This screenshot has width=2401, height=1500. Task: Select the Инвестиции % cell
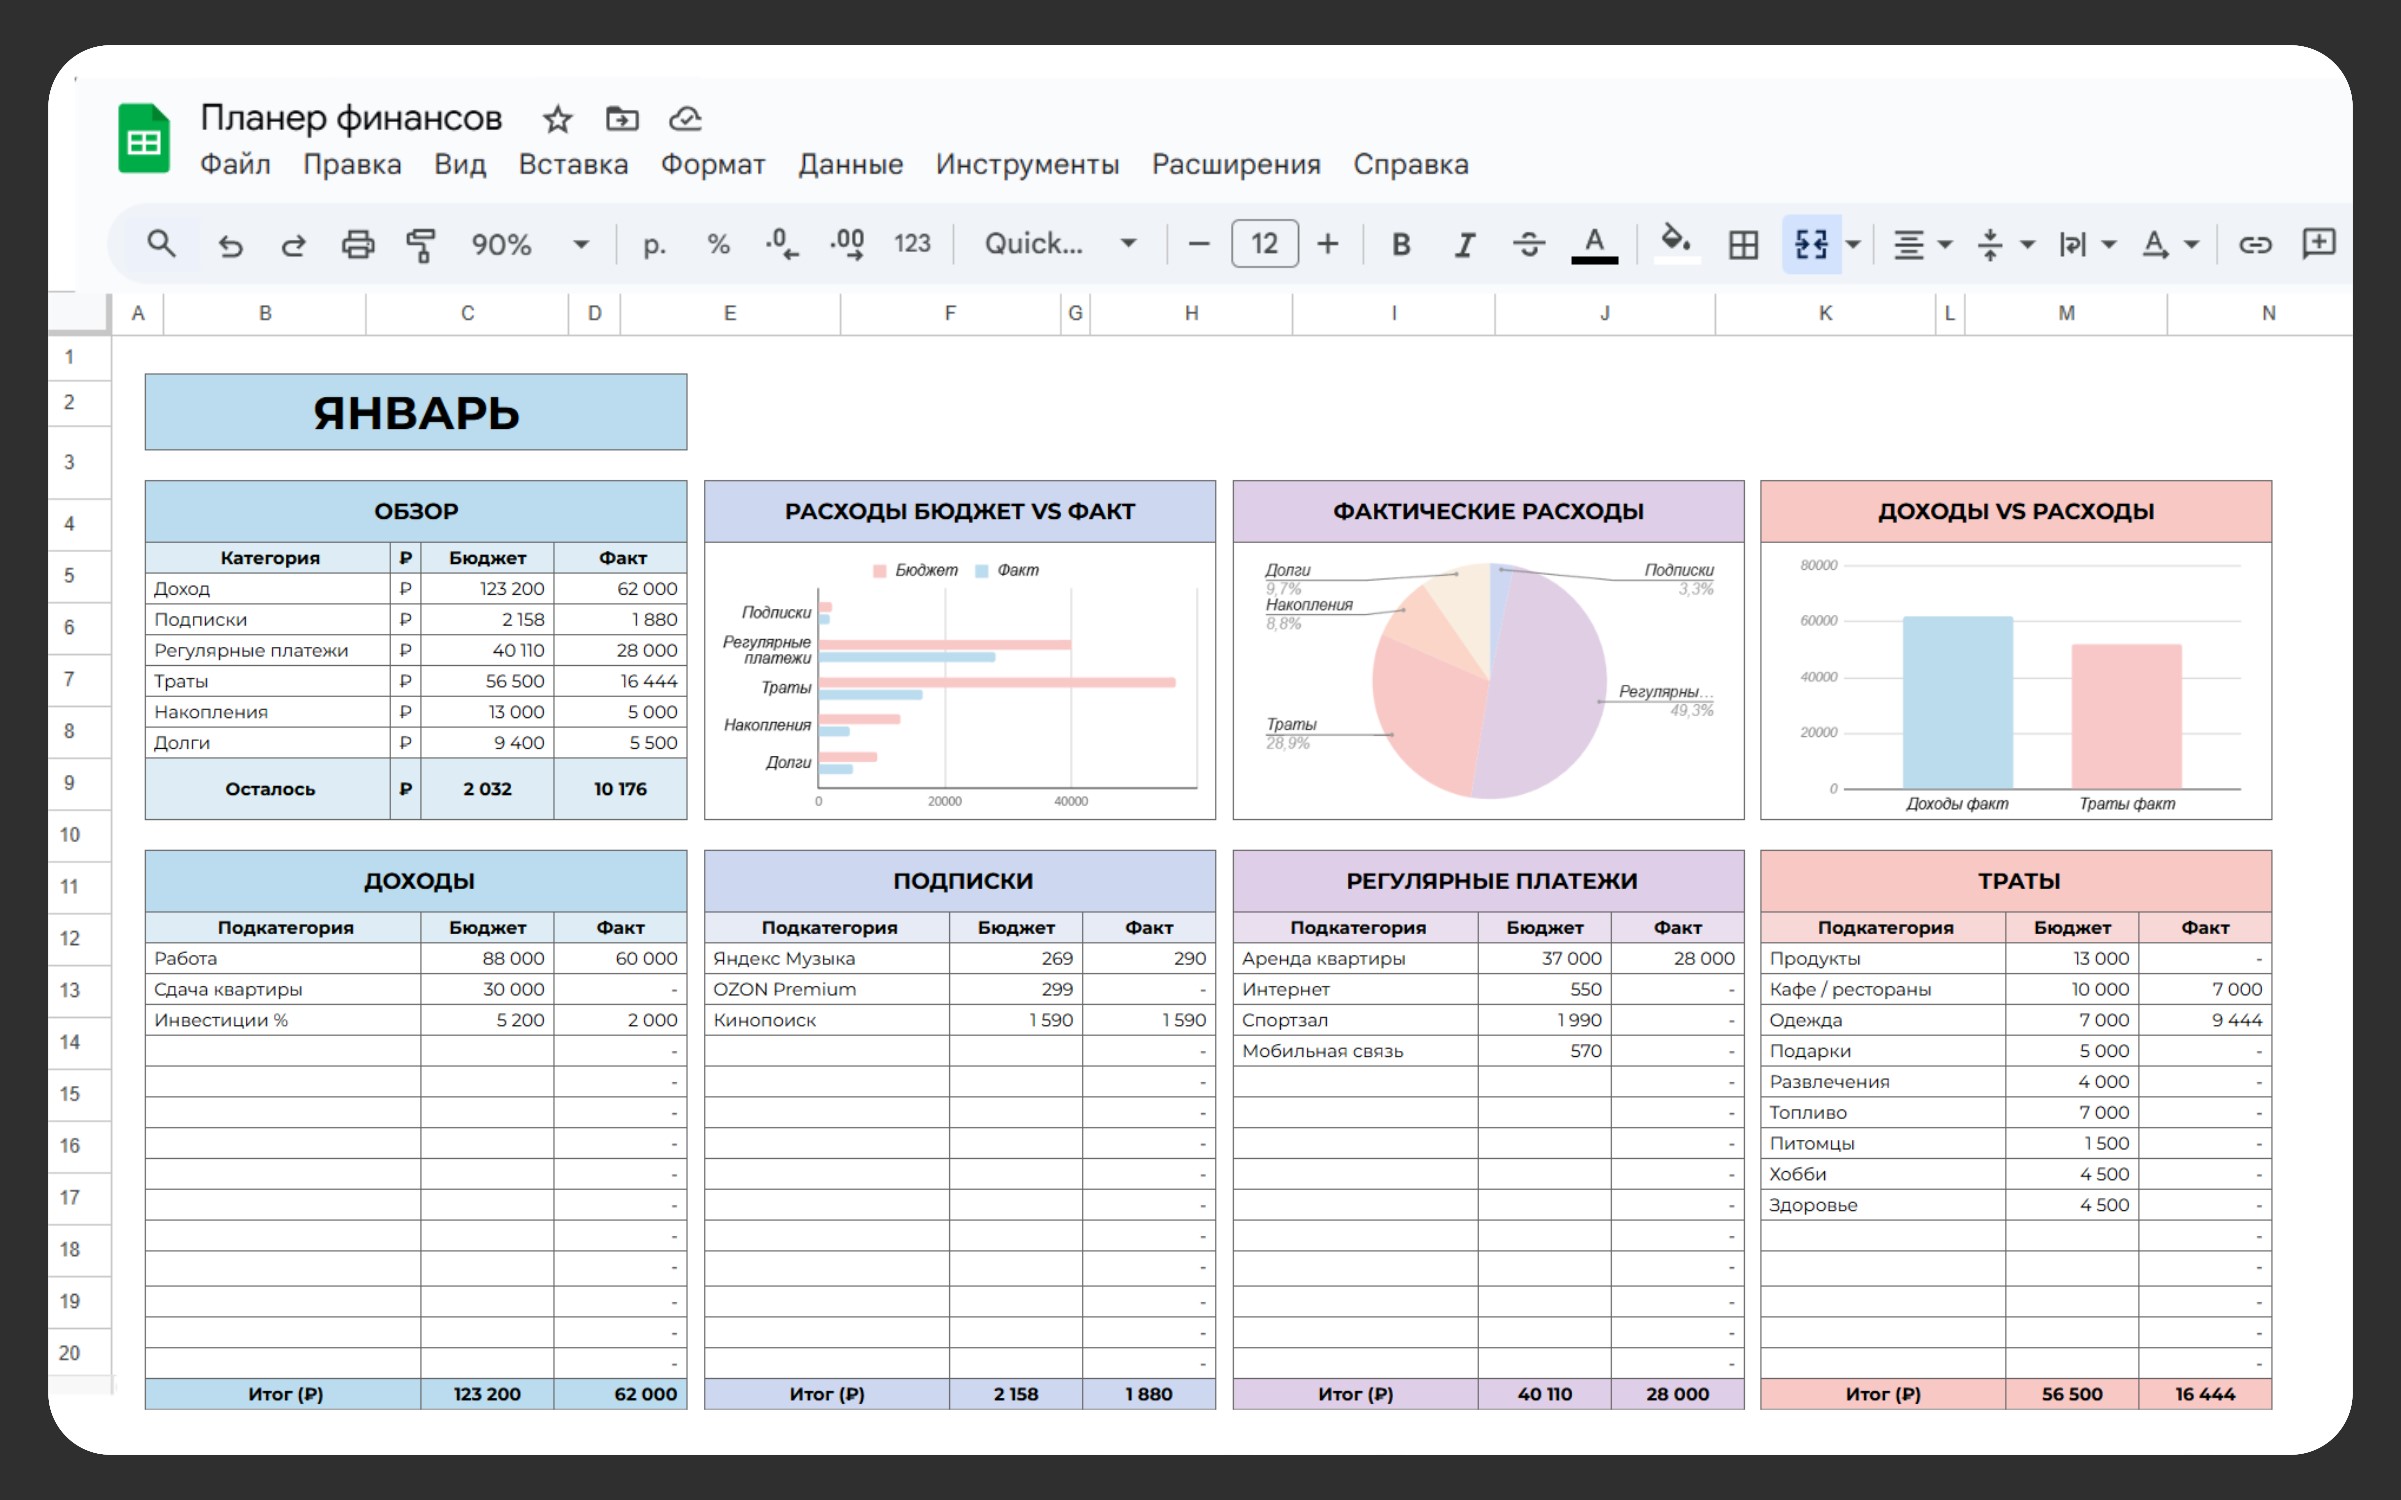click(283, 1020)
